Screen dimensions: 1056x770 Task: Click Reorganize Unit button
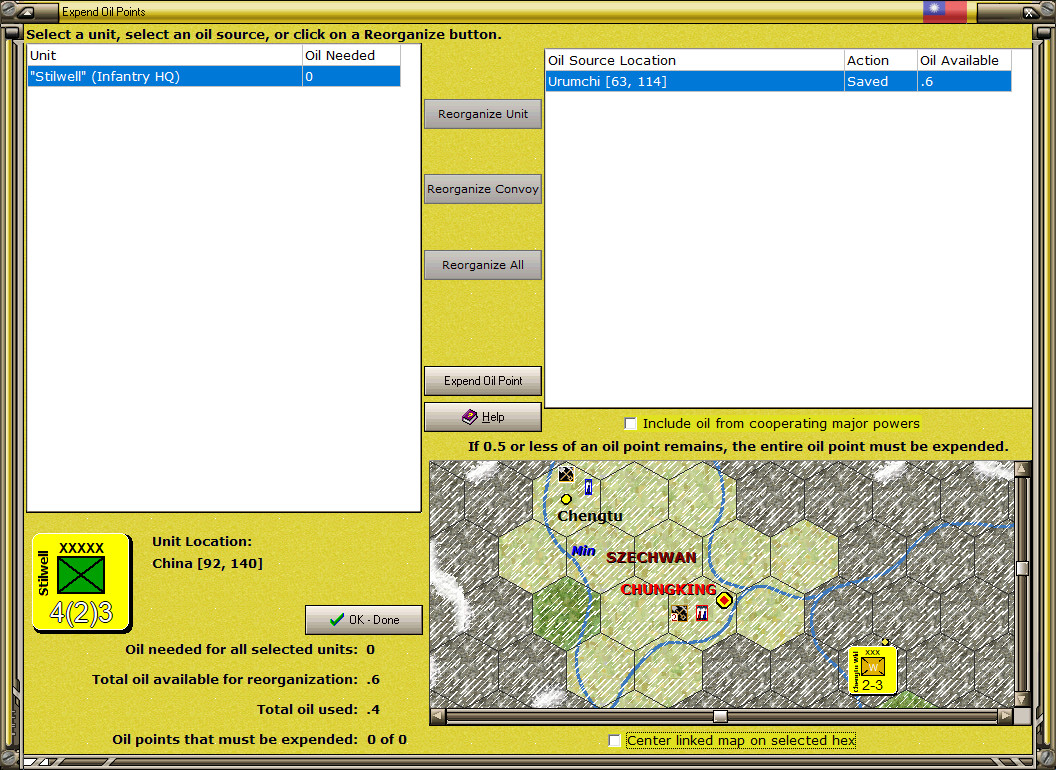[483, 114]
